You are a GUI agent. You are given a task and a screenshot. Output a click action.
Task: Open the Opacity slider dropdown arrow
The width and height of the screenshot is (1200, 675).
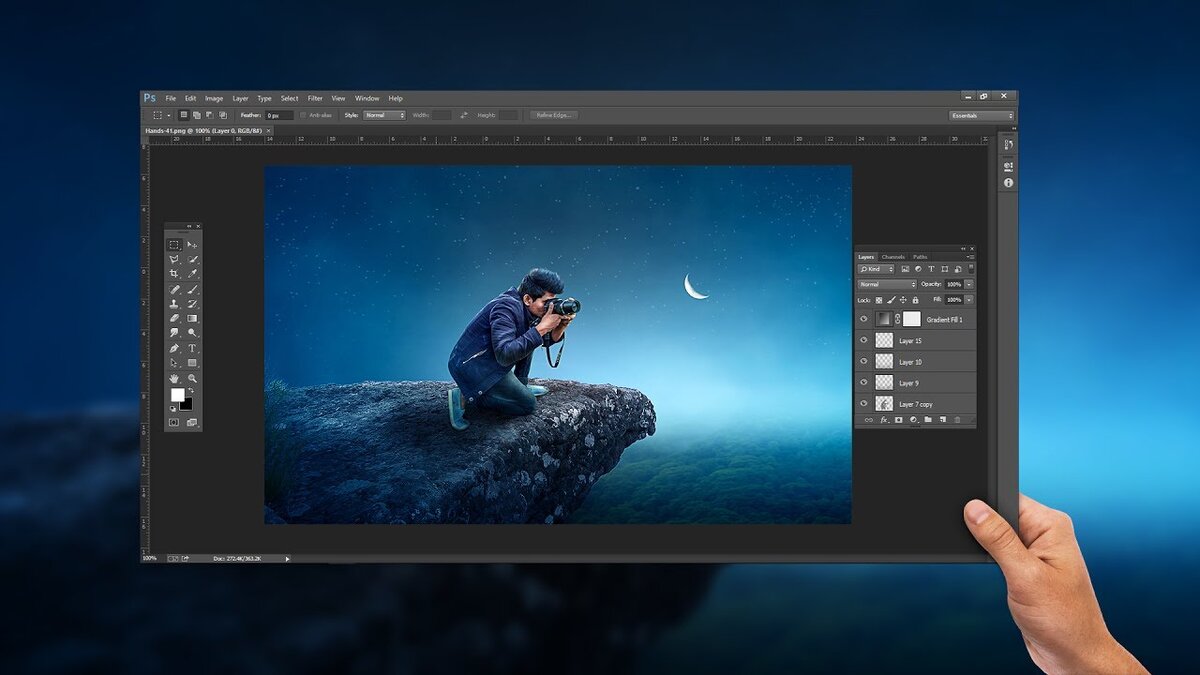970,284
